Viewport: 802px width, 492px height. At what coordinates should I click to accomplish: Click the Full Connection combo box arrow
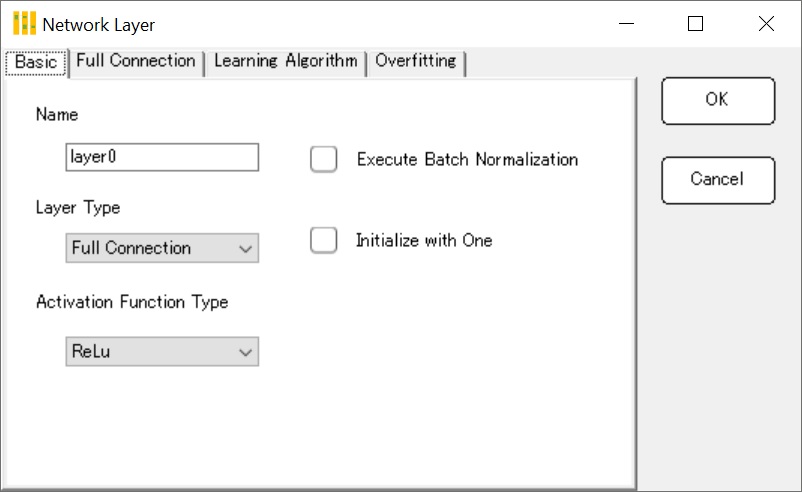tap(246, 249)
